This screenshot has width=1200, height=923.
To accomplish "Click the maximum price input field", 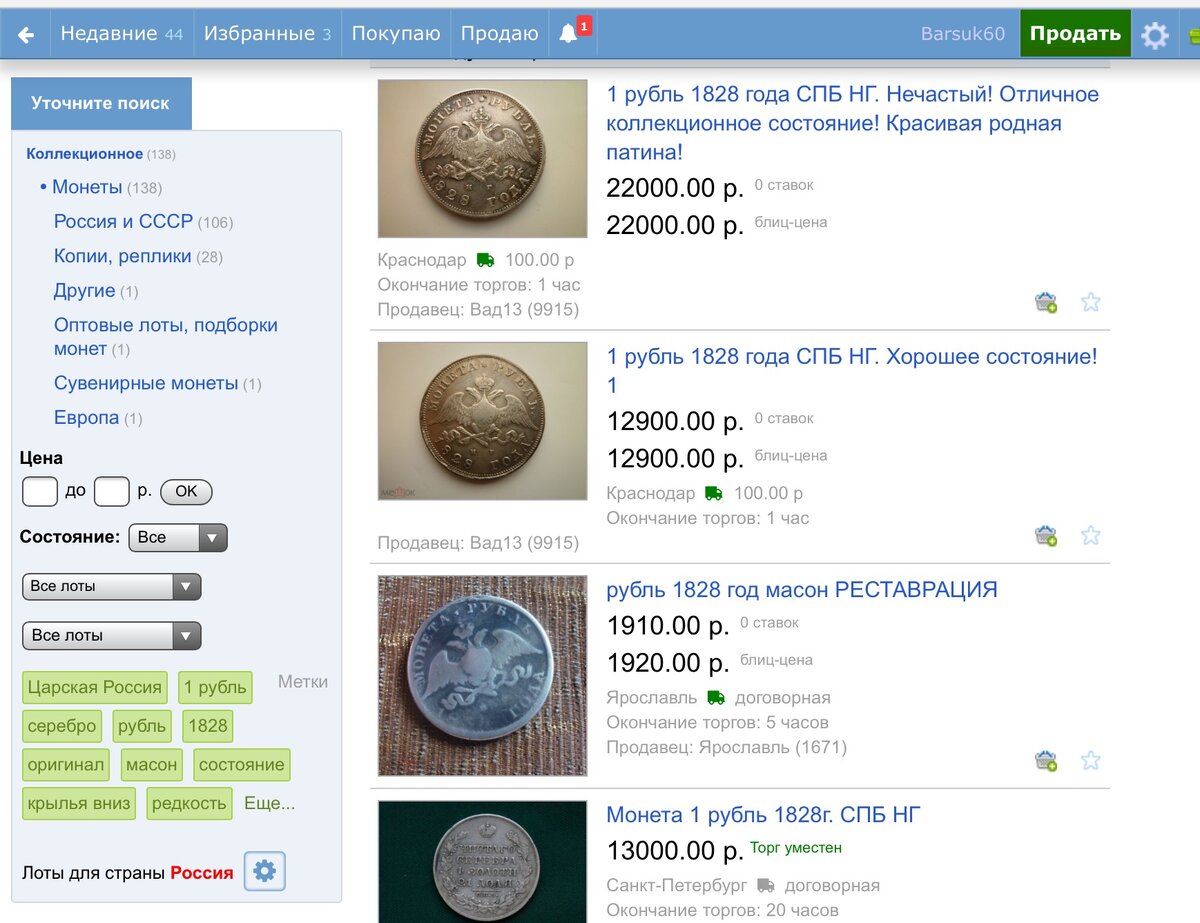I will [112, 491].
